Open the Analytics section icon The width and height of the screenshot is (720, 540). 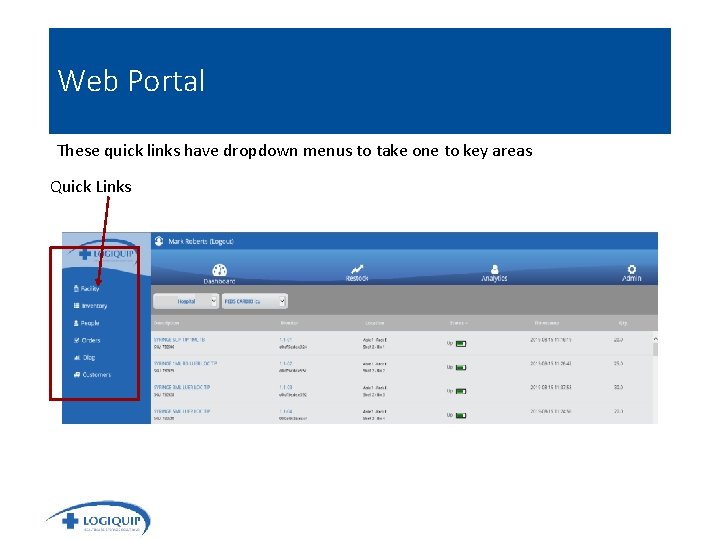tap(495, 269)
